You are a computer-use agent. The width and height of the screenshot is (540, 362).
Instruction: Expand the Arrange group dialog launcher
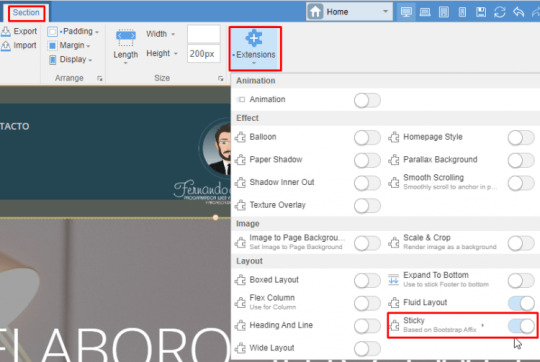[100, 79]
